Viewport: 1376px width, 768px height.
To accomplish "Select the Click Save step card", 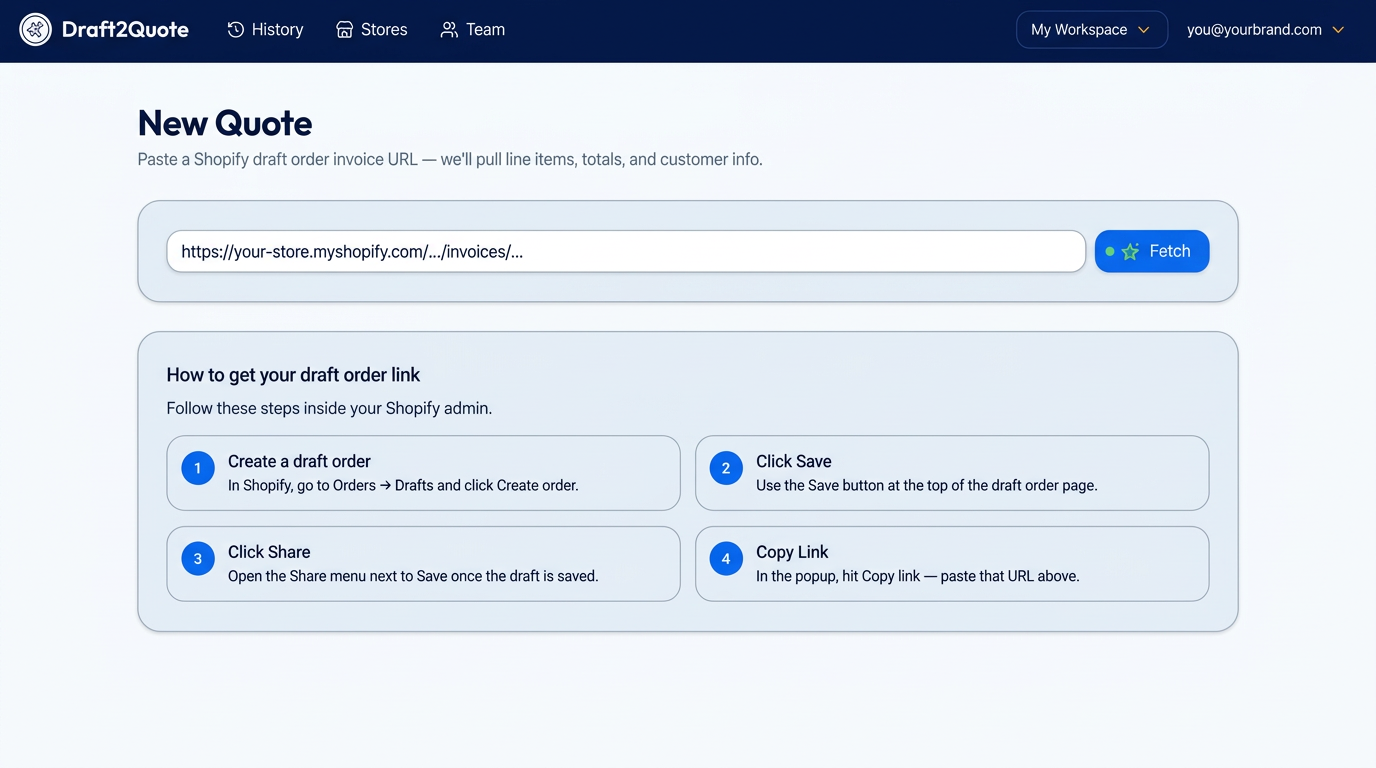I will 952,473.
